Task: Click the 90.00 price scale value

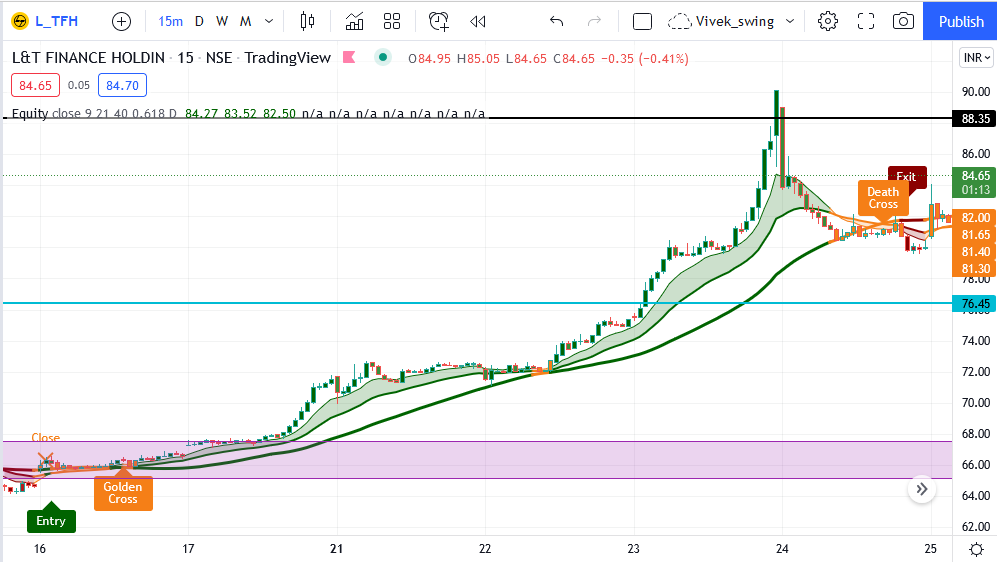Action: coord(975,92)
